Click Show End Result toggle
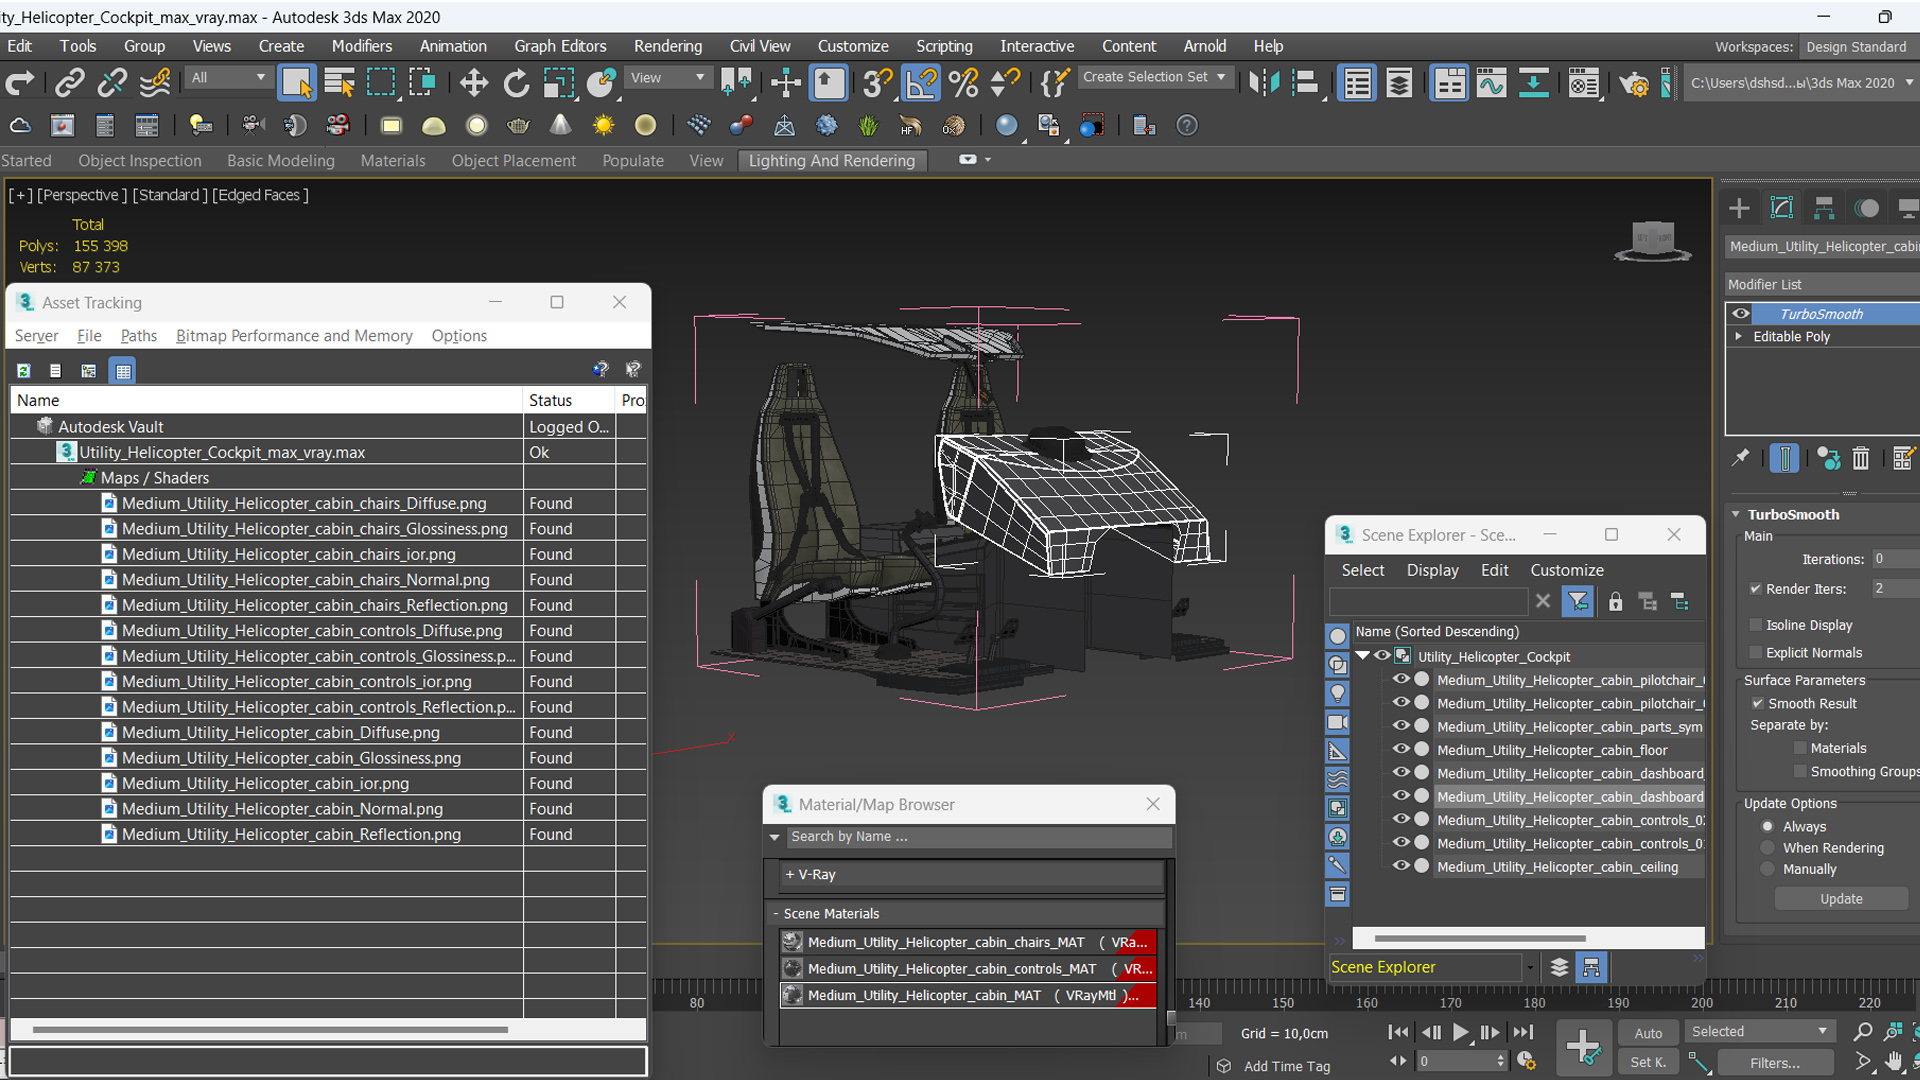This screenshot has width=1920, height=1080. (1784, 458)
